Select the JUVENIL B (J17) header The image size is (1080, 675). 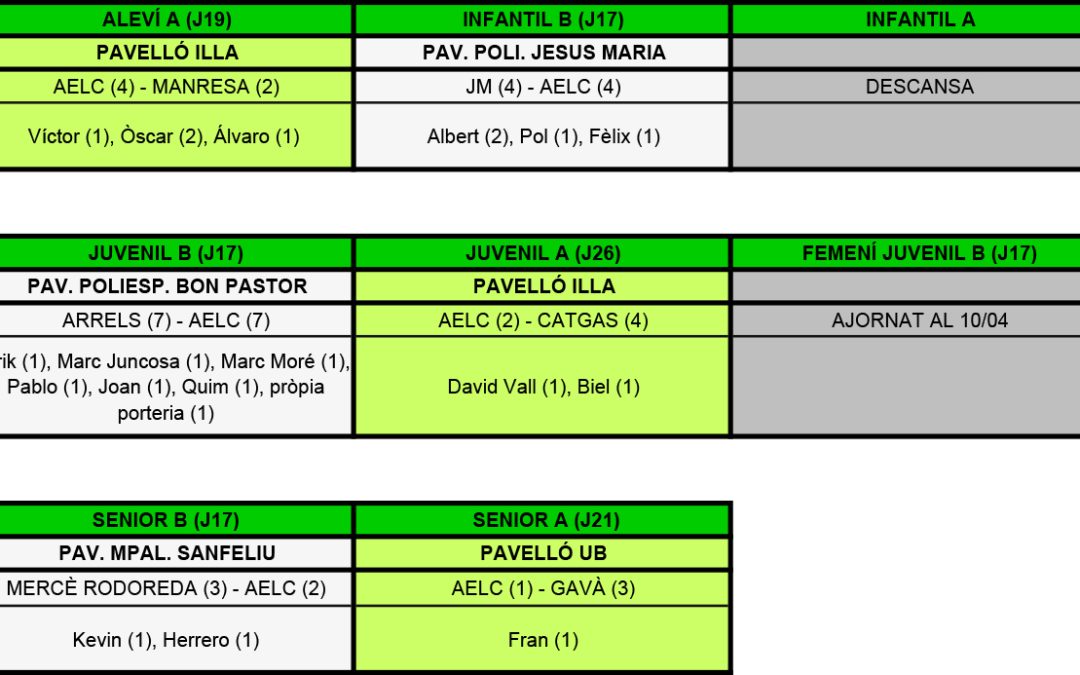click(166, 254)
